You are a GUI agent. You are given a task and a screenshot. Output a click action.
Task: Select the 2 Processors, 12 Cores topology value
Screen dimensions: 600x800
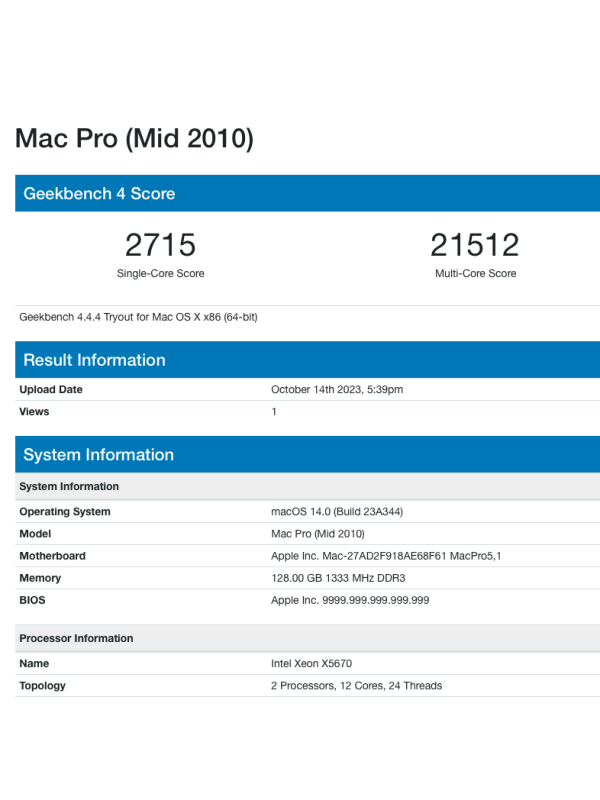tap(356, 686)
